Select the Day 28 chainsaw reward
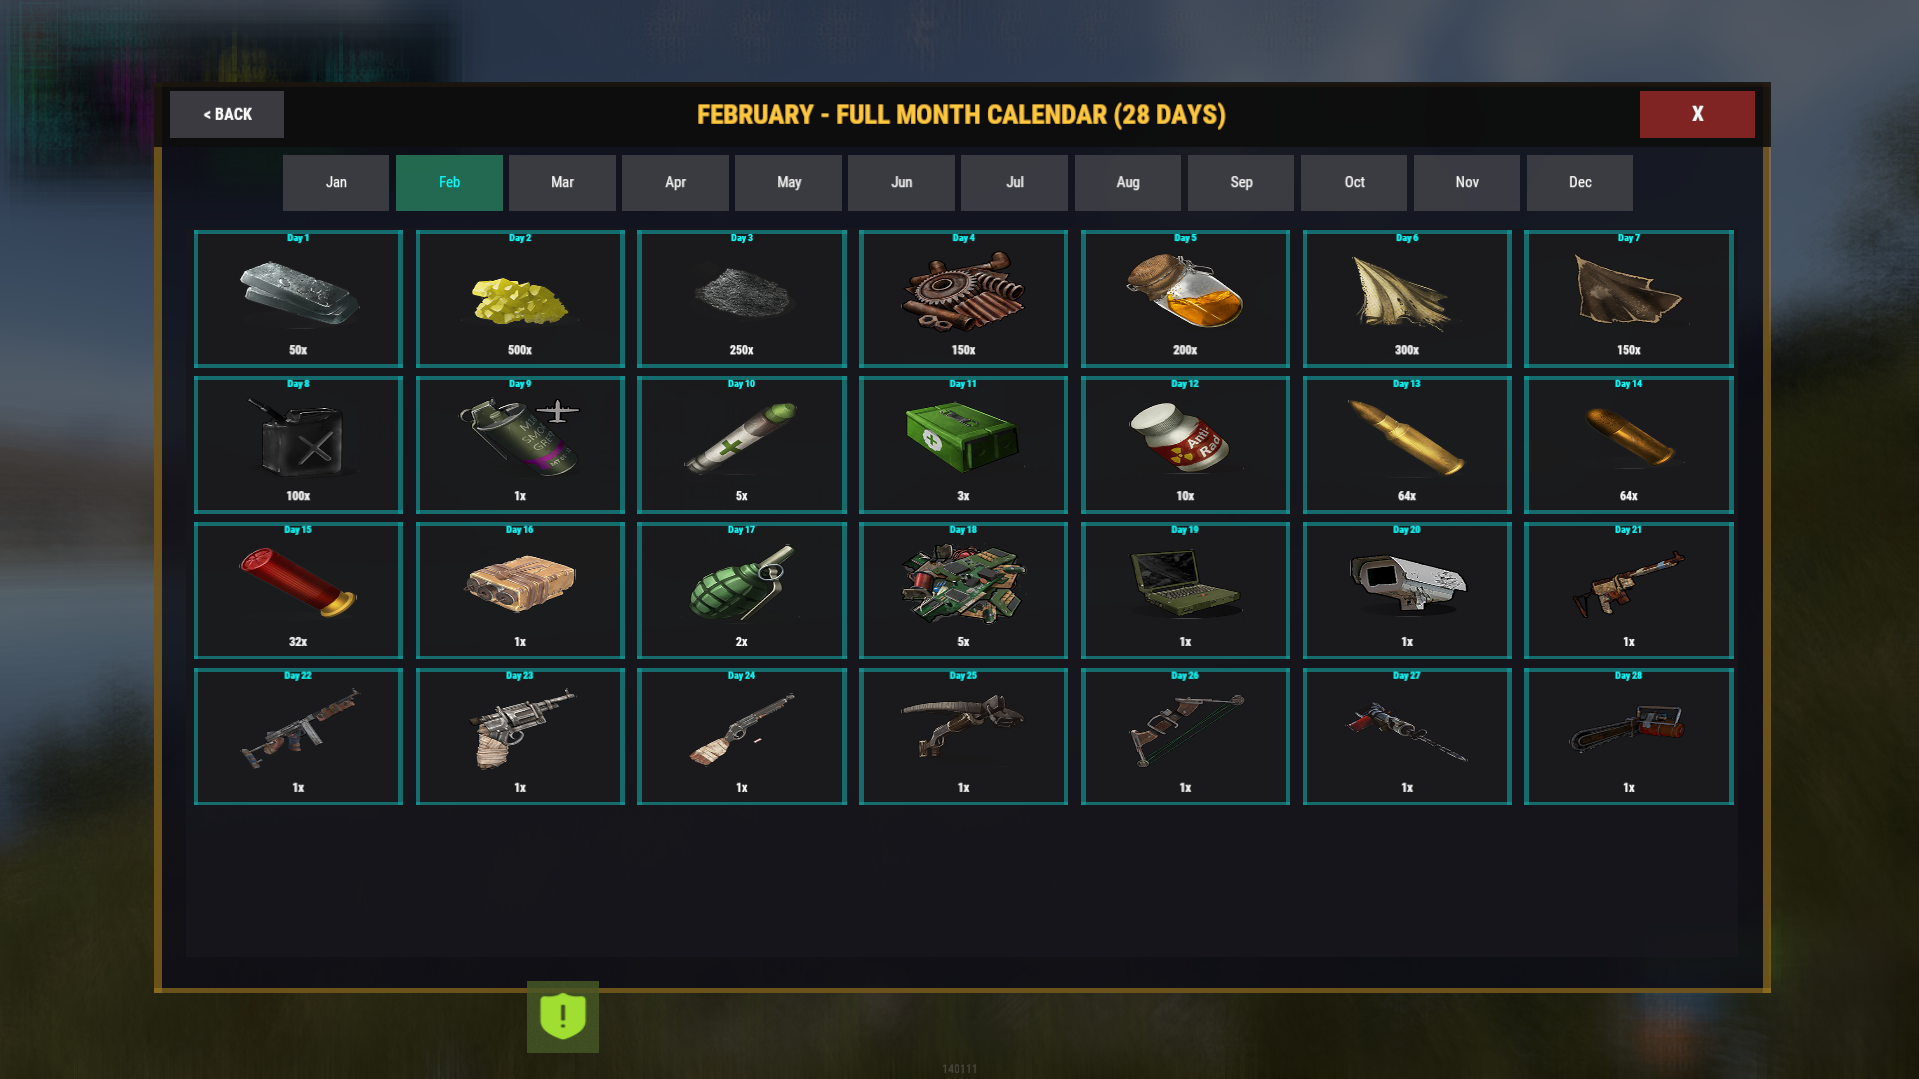This screenshot has height=1079, width=1919. coord(1628,737)
